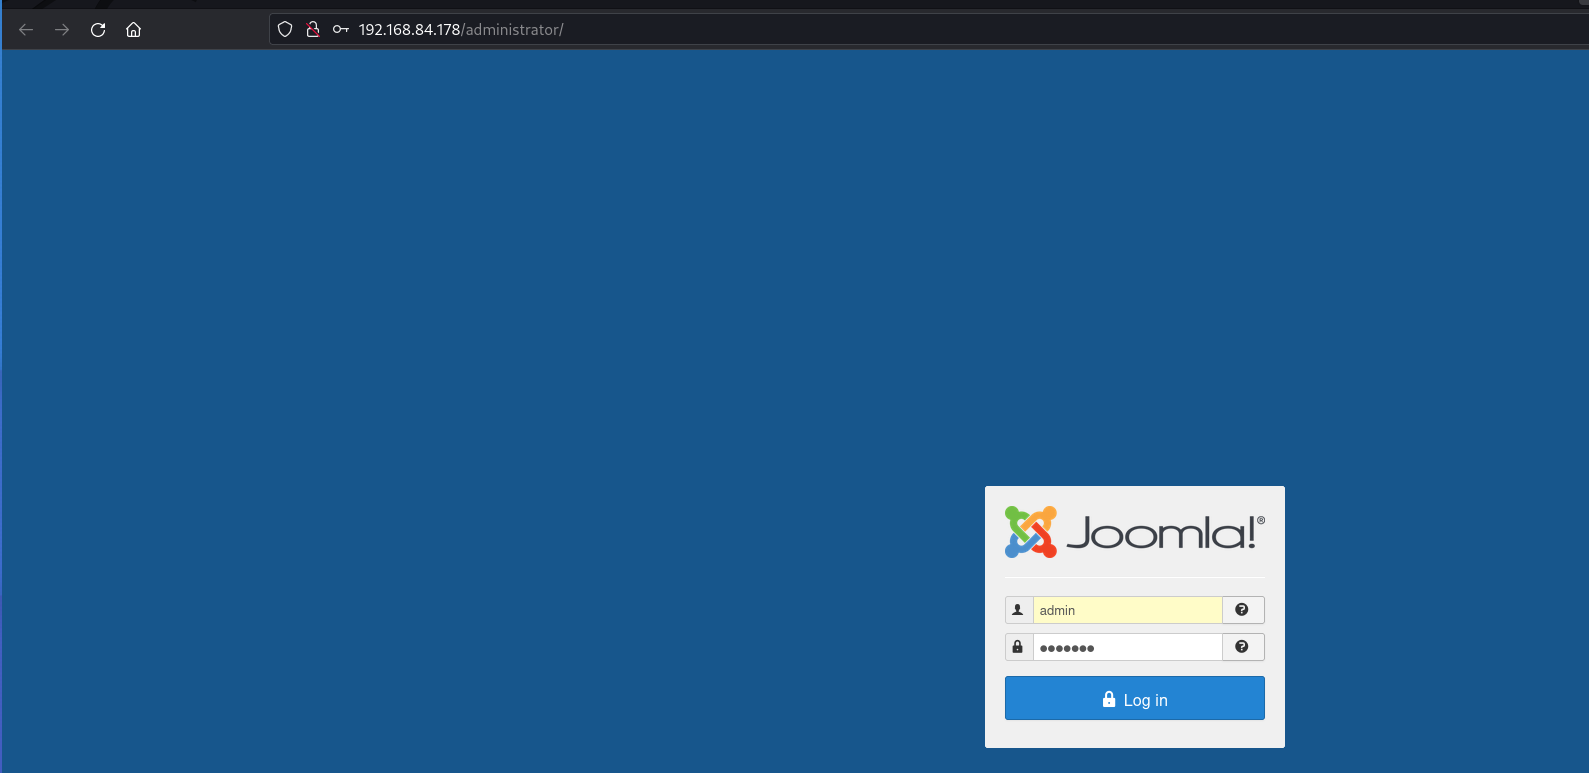
Task: Focus the username field containing admin
Action: click(x=1127, y=610)
